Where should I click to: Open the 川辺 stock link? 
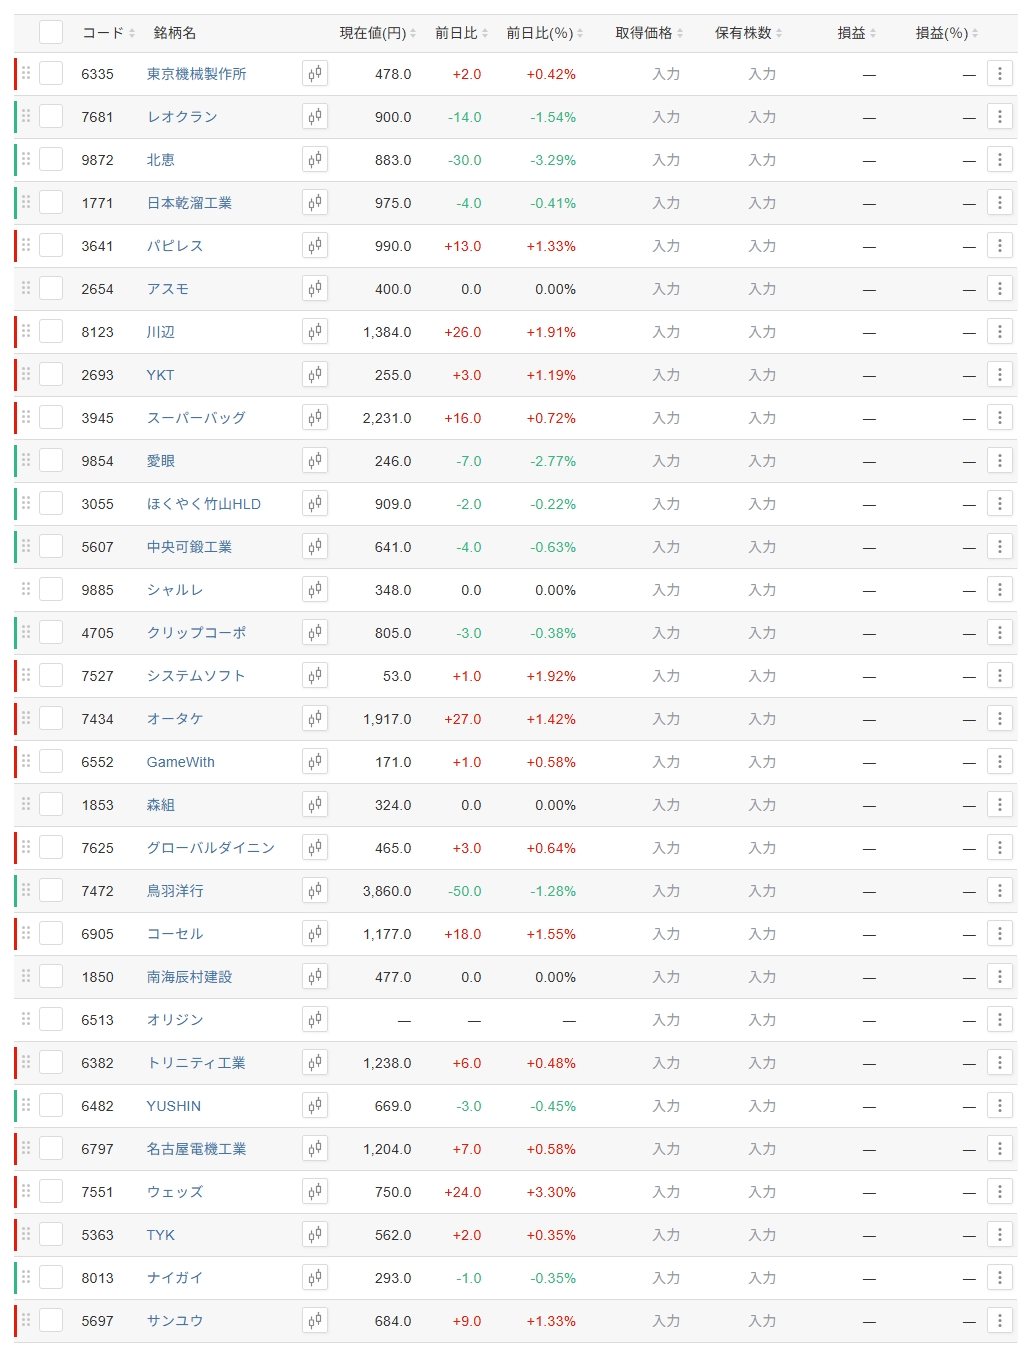(x=160, y=332)
